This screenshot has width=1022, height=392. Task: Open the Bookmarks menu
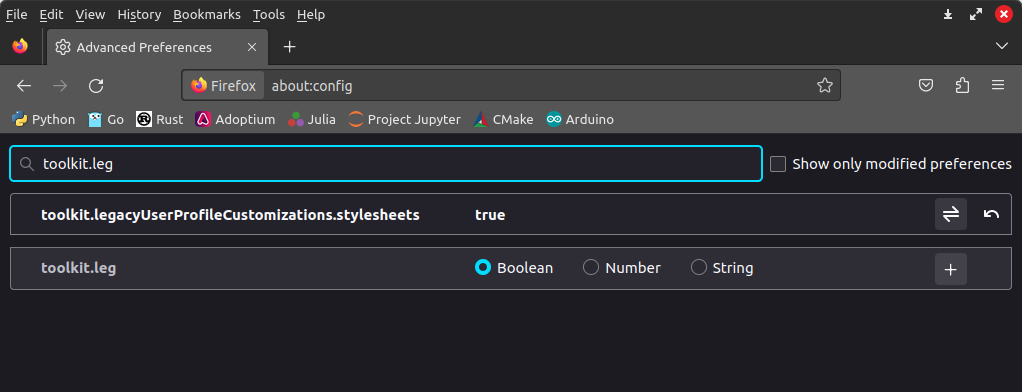coord(207,14)
